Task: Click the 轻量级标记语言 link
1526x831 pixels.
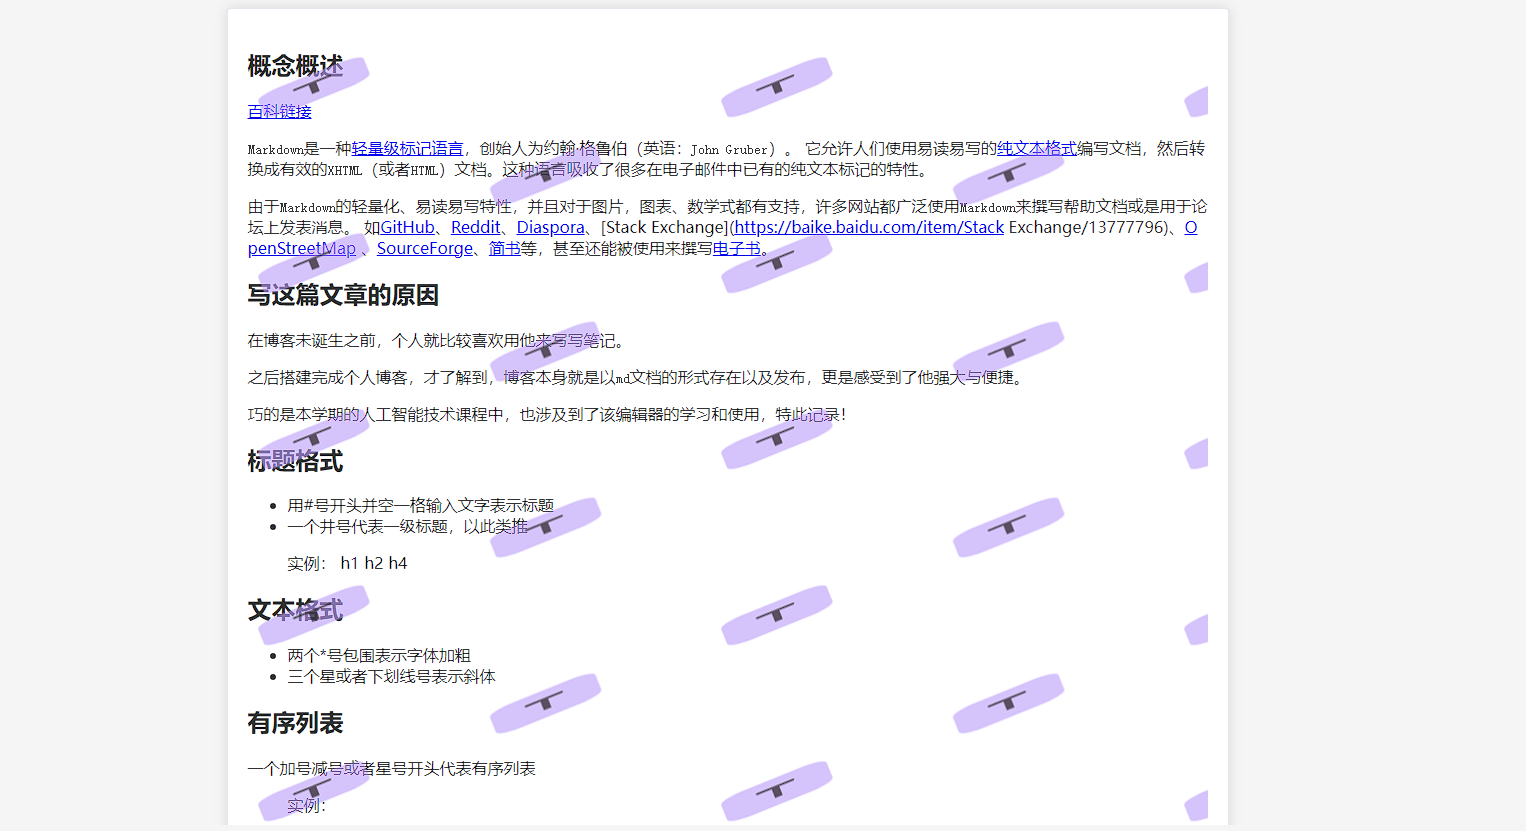Action: tap(407, 148)
